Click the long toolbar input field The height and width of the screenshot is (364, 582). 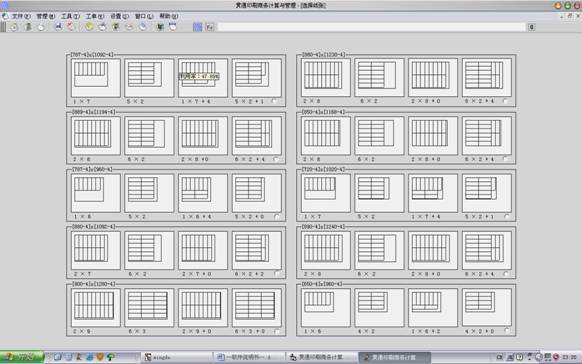coord(372,27)
